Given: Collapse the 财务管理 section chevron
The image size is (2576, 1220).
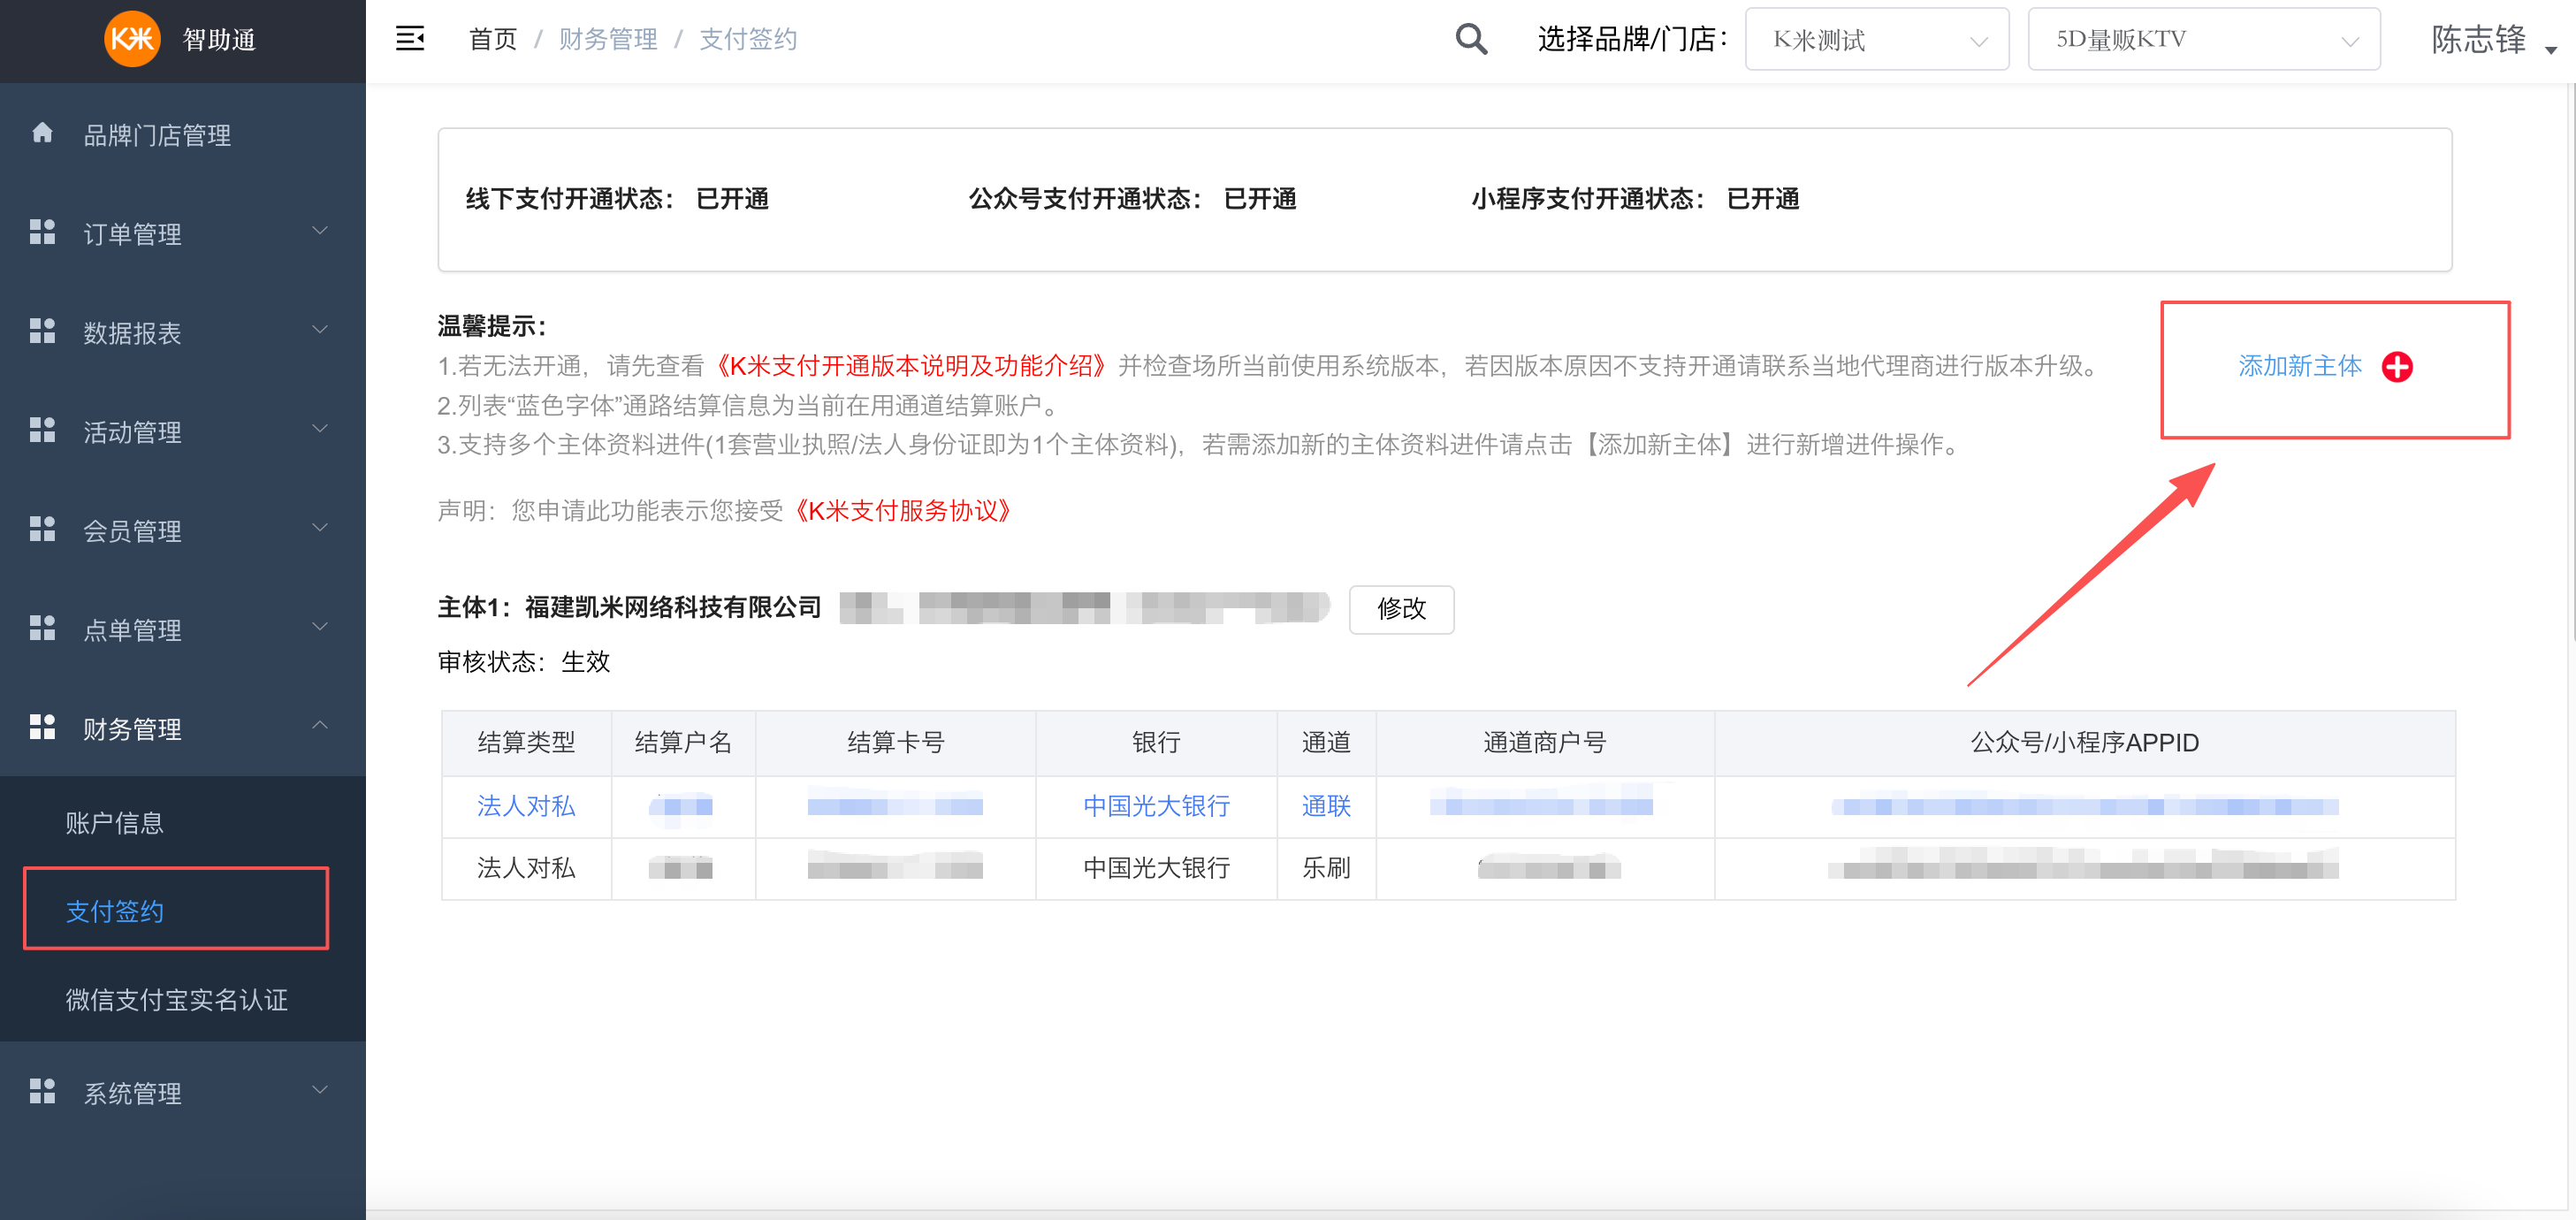Looking at the screenshot, I should (319, 725).
